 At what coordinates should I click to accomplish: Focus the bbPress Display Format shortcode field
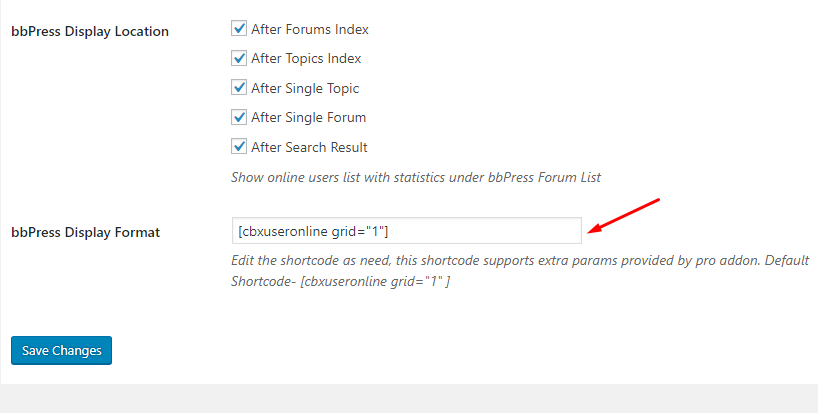click(x=406, y=230)
